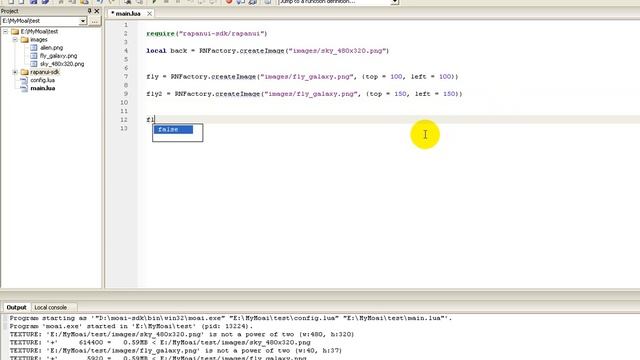This screenshot has height=360, width=640.
Task: Click "Program 'moai.exe' started" output line
Action: (x=131, y=326)
